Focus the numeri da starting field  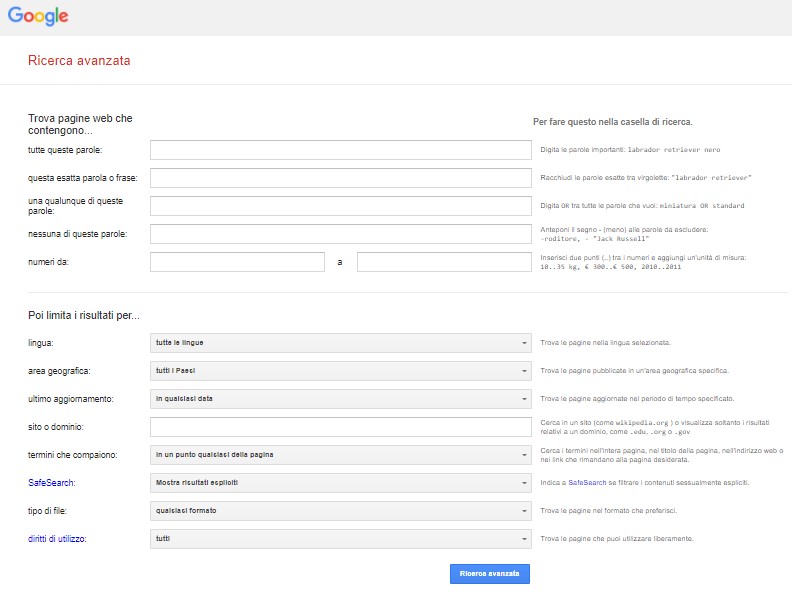pos(237,262)
